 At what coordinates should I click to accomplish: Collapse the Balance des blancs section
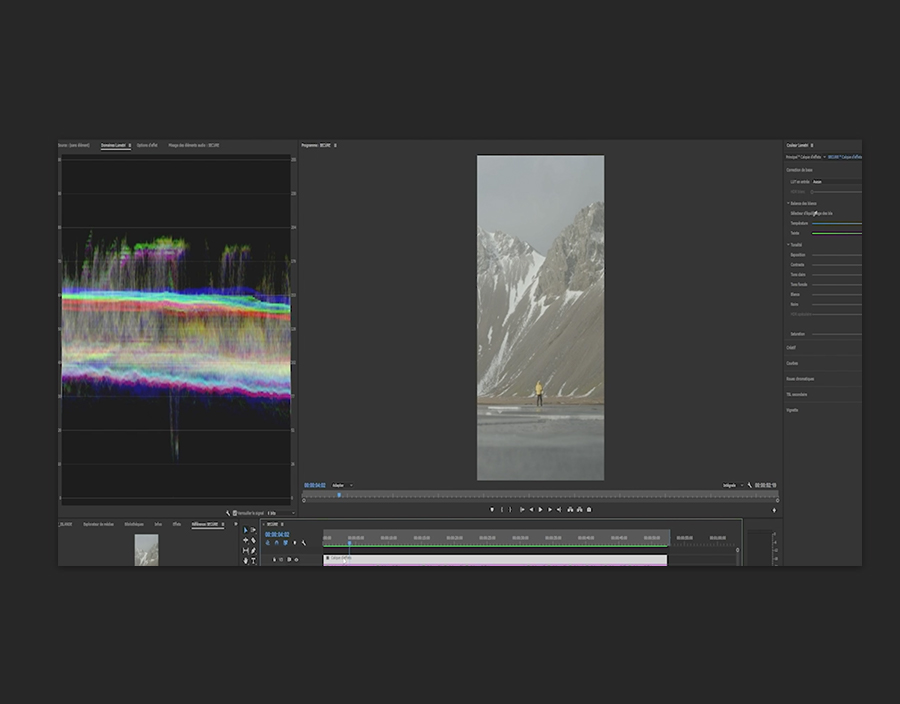tap(787, 203)
